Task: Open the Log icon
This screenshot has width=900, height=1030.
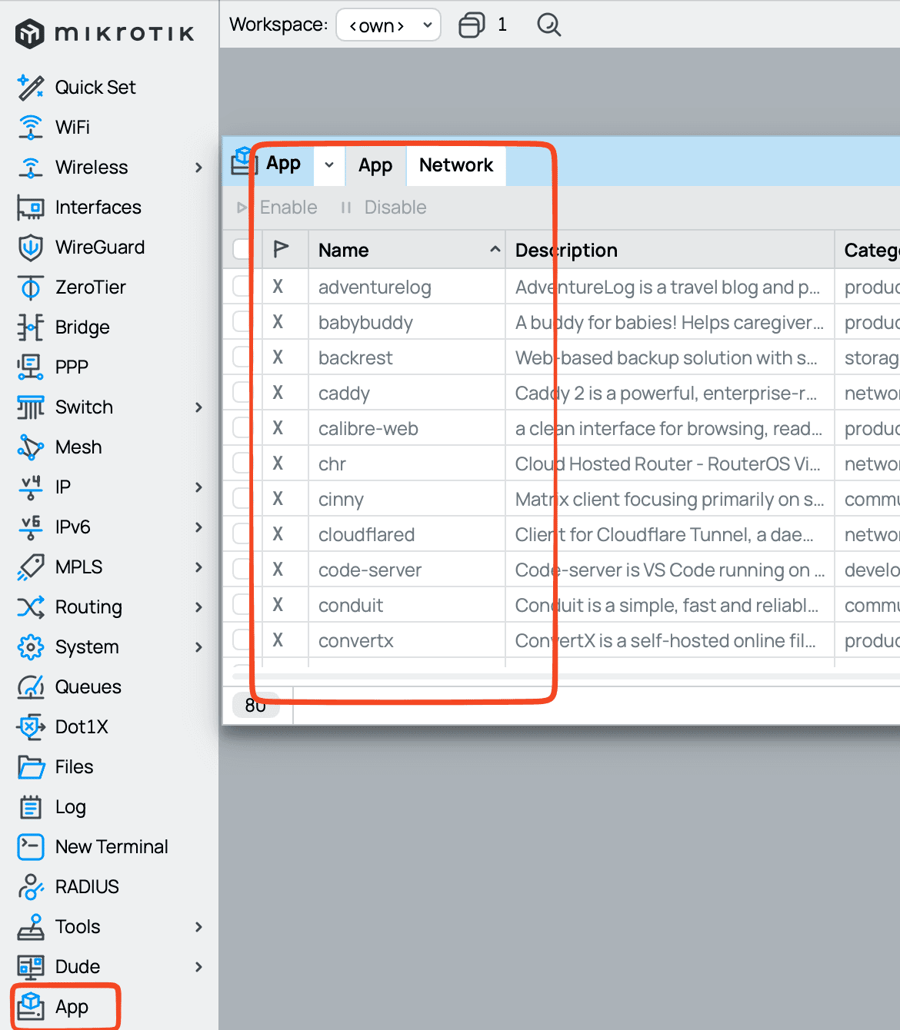Action: click(30, 807)
